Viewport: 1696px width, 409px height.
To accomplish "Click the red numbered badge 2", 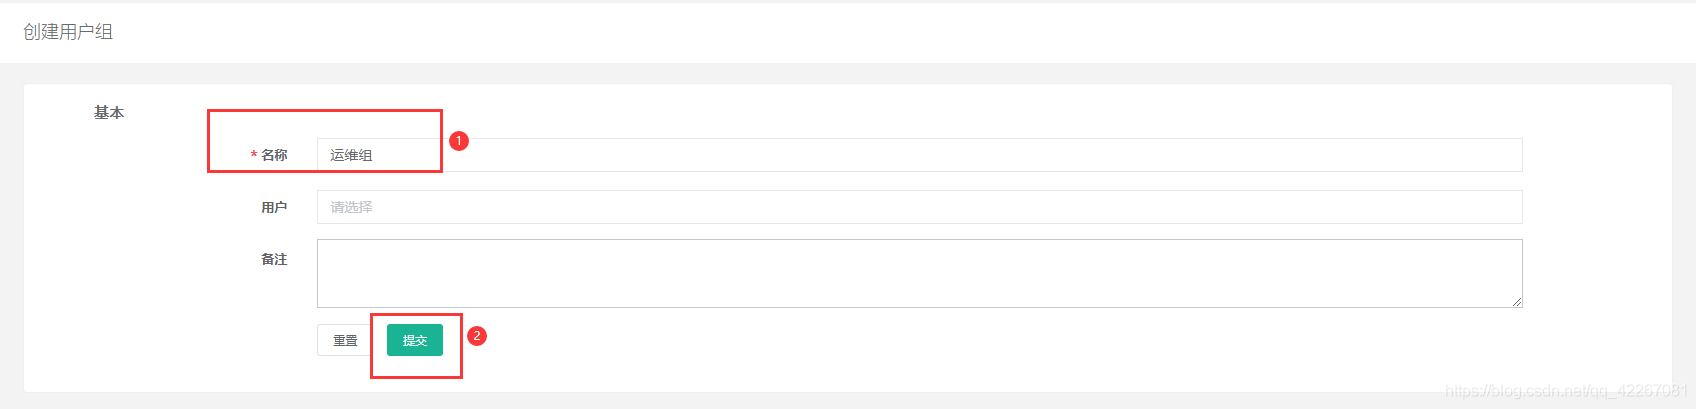I will click(477, 336).
